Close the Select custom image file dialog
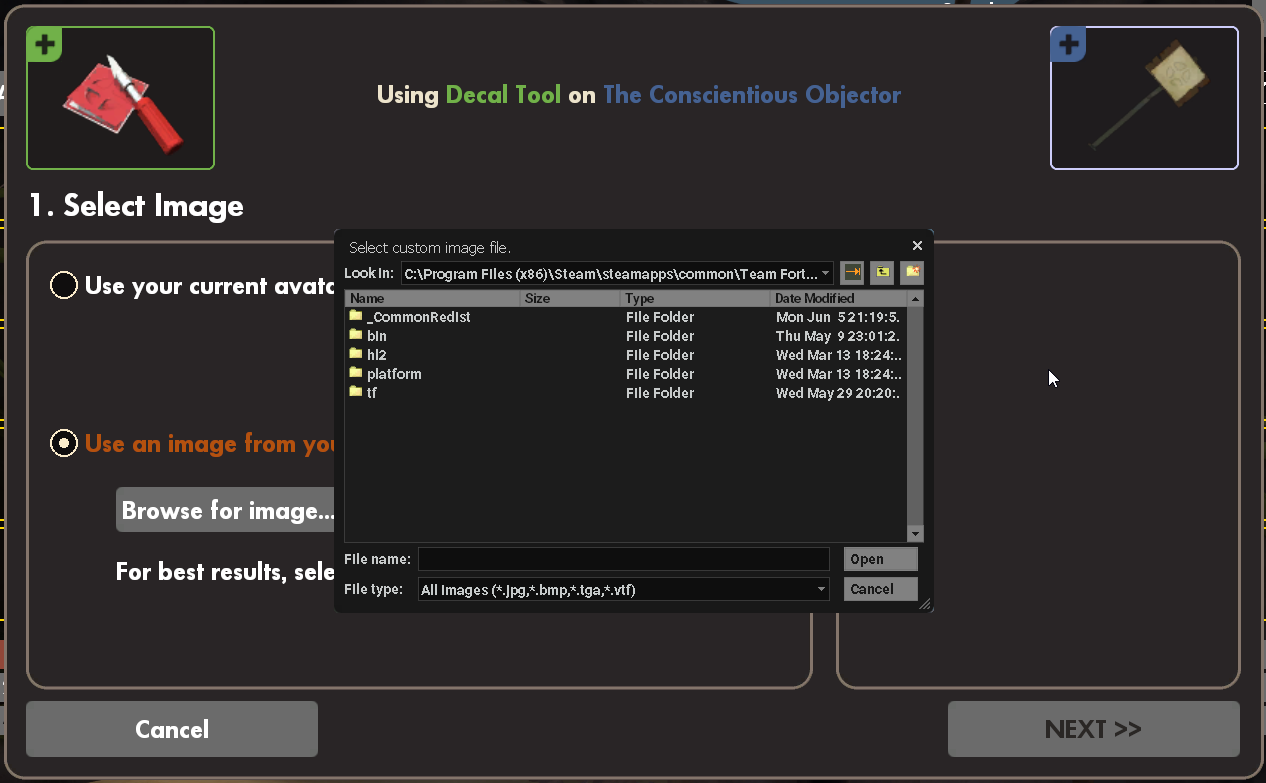This screenshot has width=1266, height=783. coord(918,246)
